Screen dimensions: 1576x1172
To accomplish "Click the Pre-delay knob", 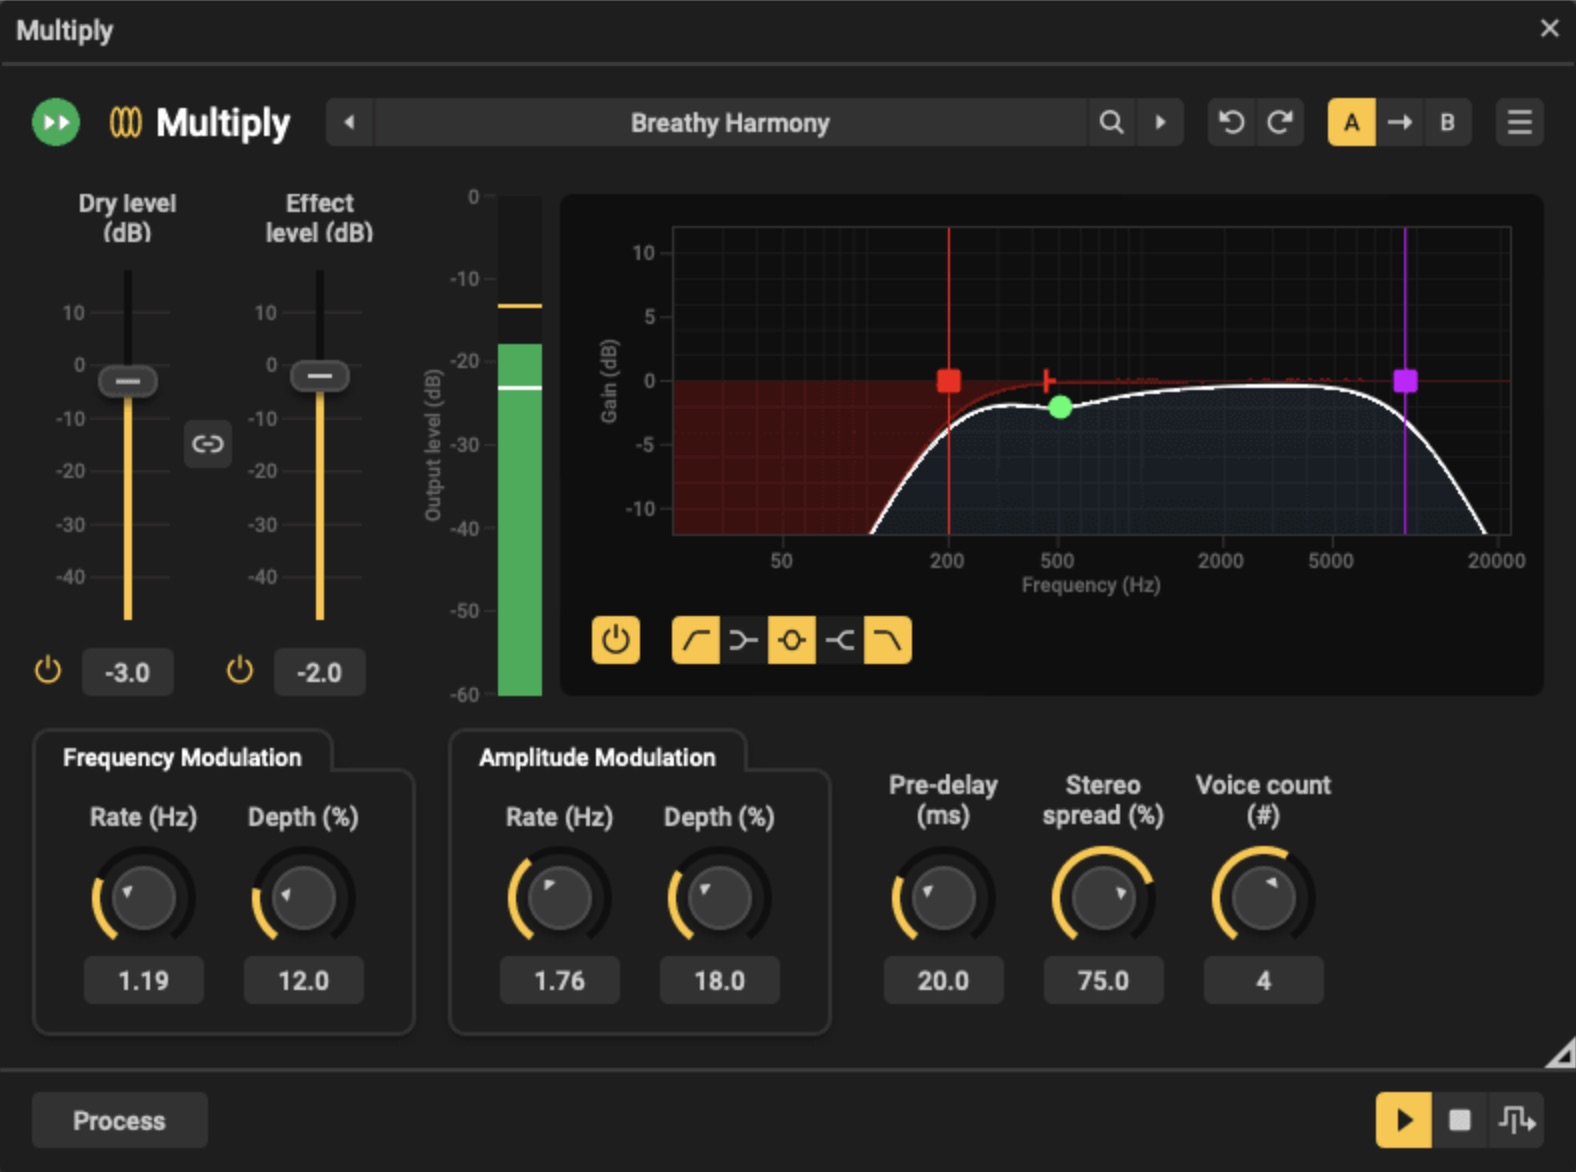I will point(944,897).
